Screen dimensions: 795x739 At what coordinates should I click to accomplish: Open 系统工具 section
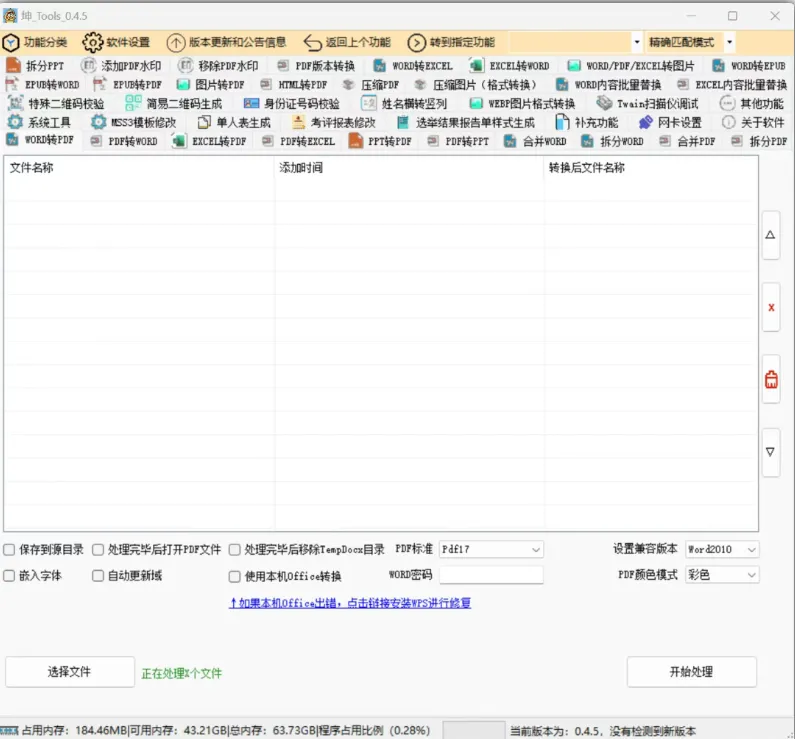pyautogui.click(x=39, y=122)
